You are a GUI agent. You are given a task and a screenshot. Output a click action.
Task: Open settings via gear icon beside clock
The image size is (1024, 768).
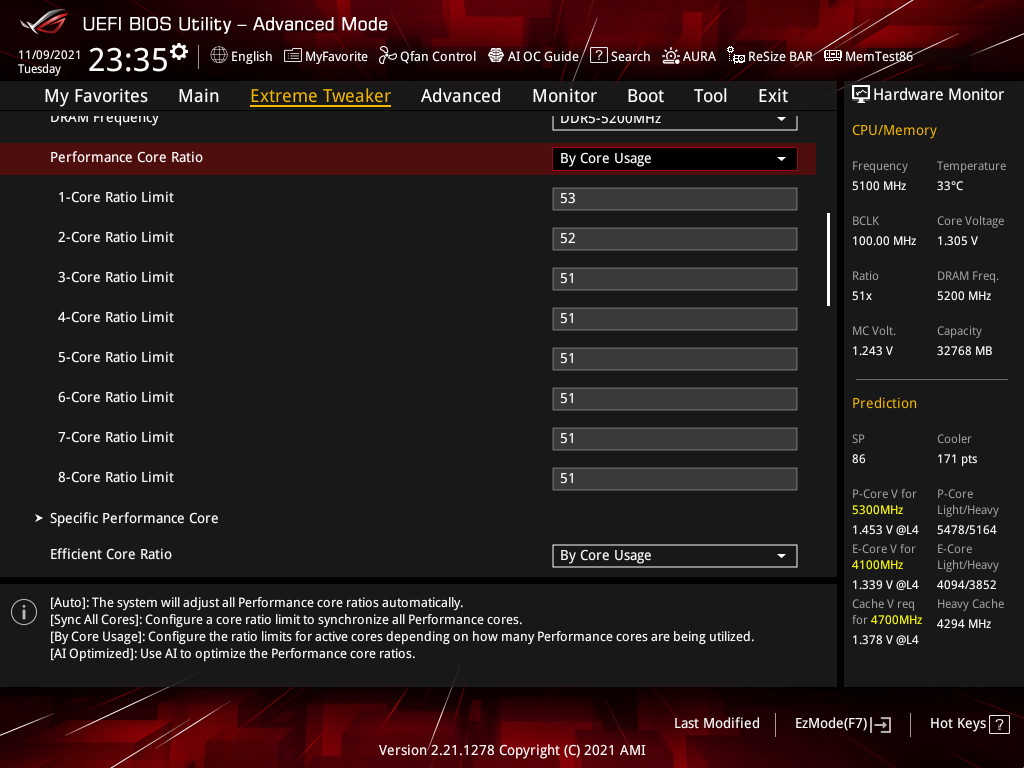coord(179,51)
